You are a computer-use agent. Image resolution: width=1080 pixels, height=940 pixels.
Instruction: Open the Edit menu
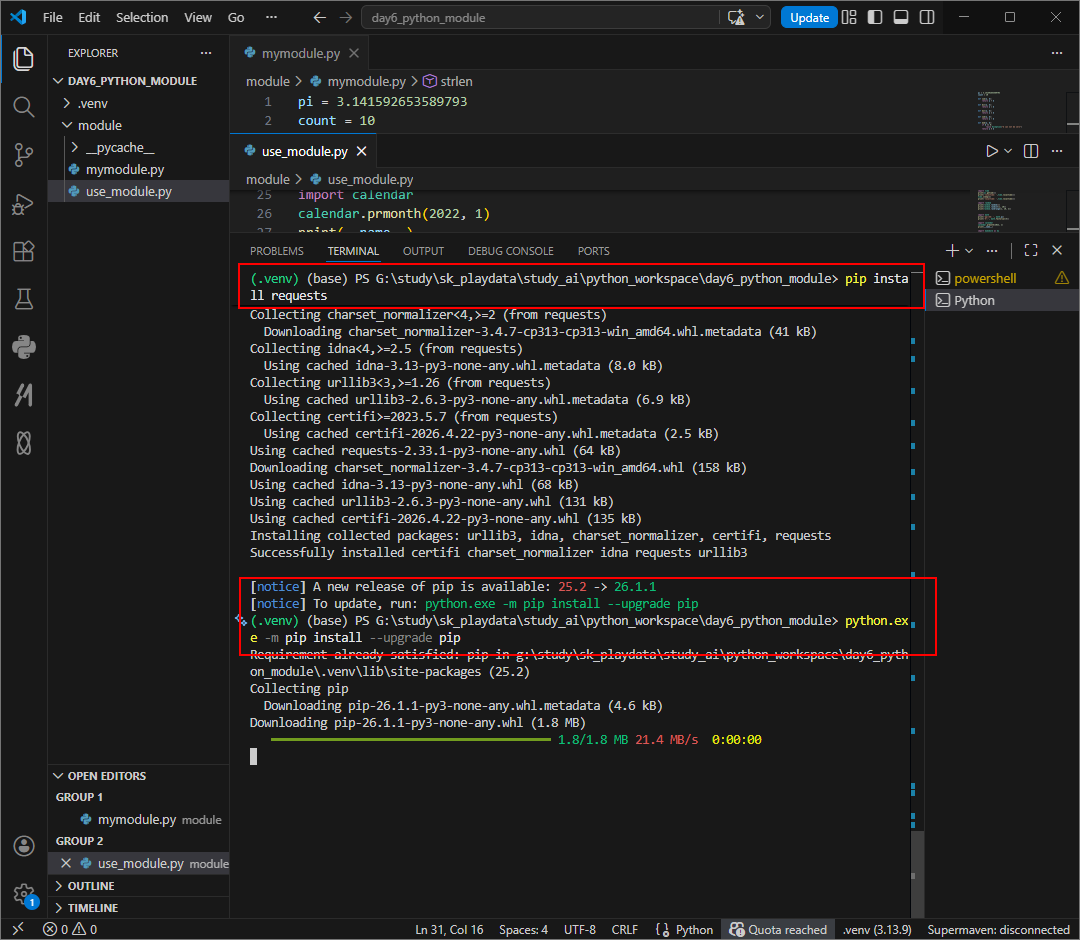click(x=89, y=18)
